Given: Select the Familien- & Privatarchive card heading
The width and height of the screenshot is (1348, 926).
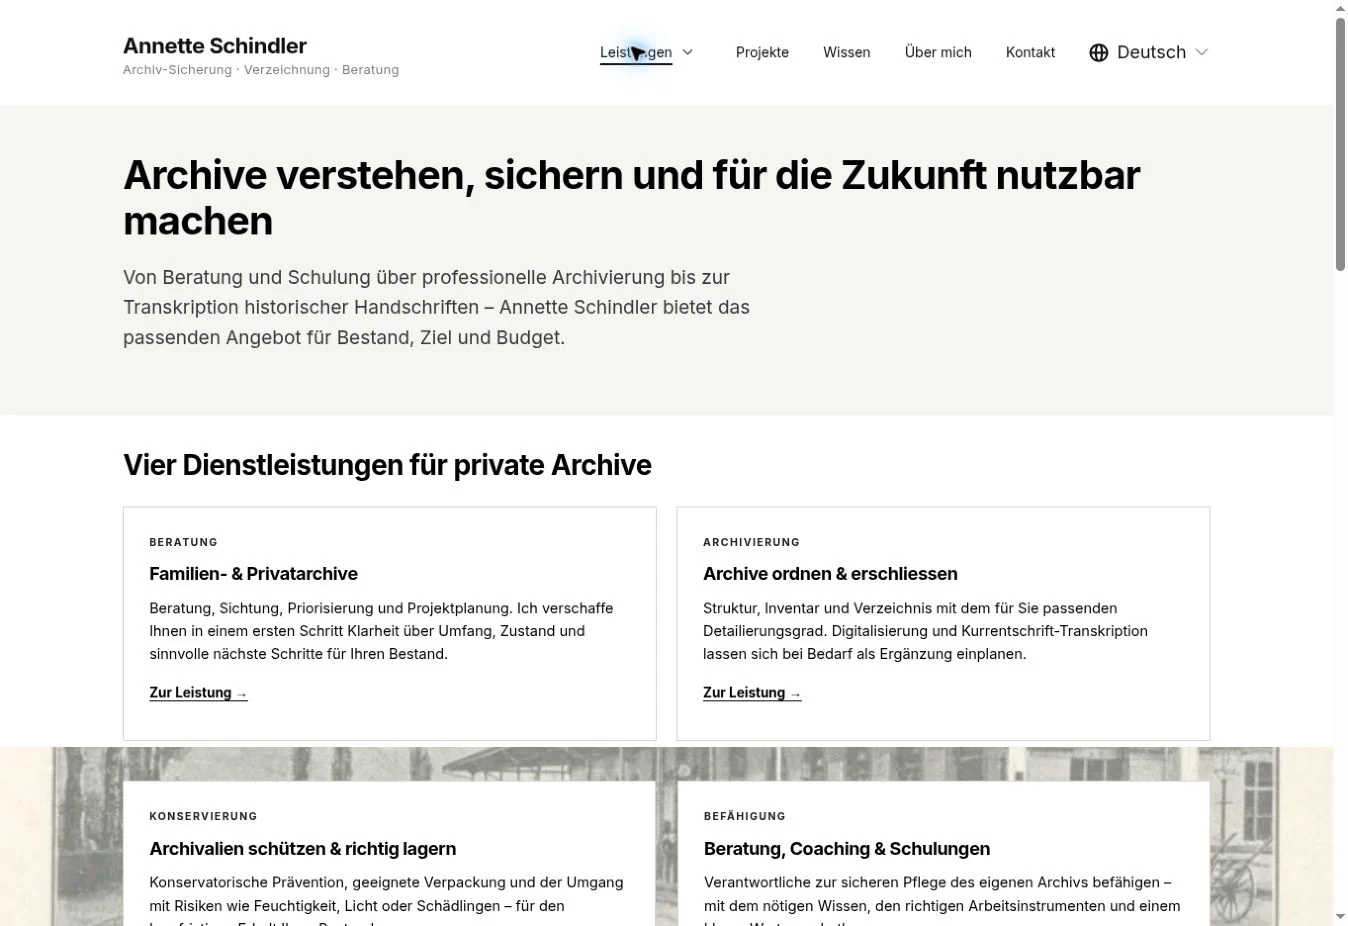Looking at the screenshot, I should click(x=253, y=574).
